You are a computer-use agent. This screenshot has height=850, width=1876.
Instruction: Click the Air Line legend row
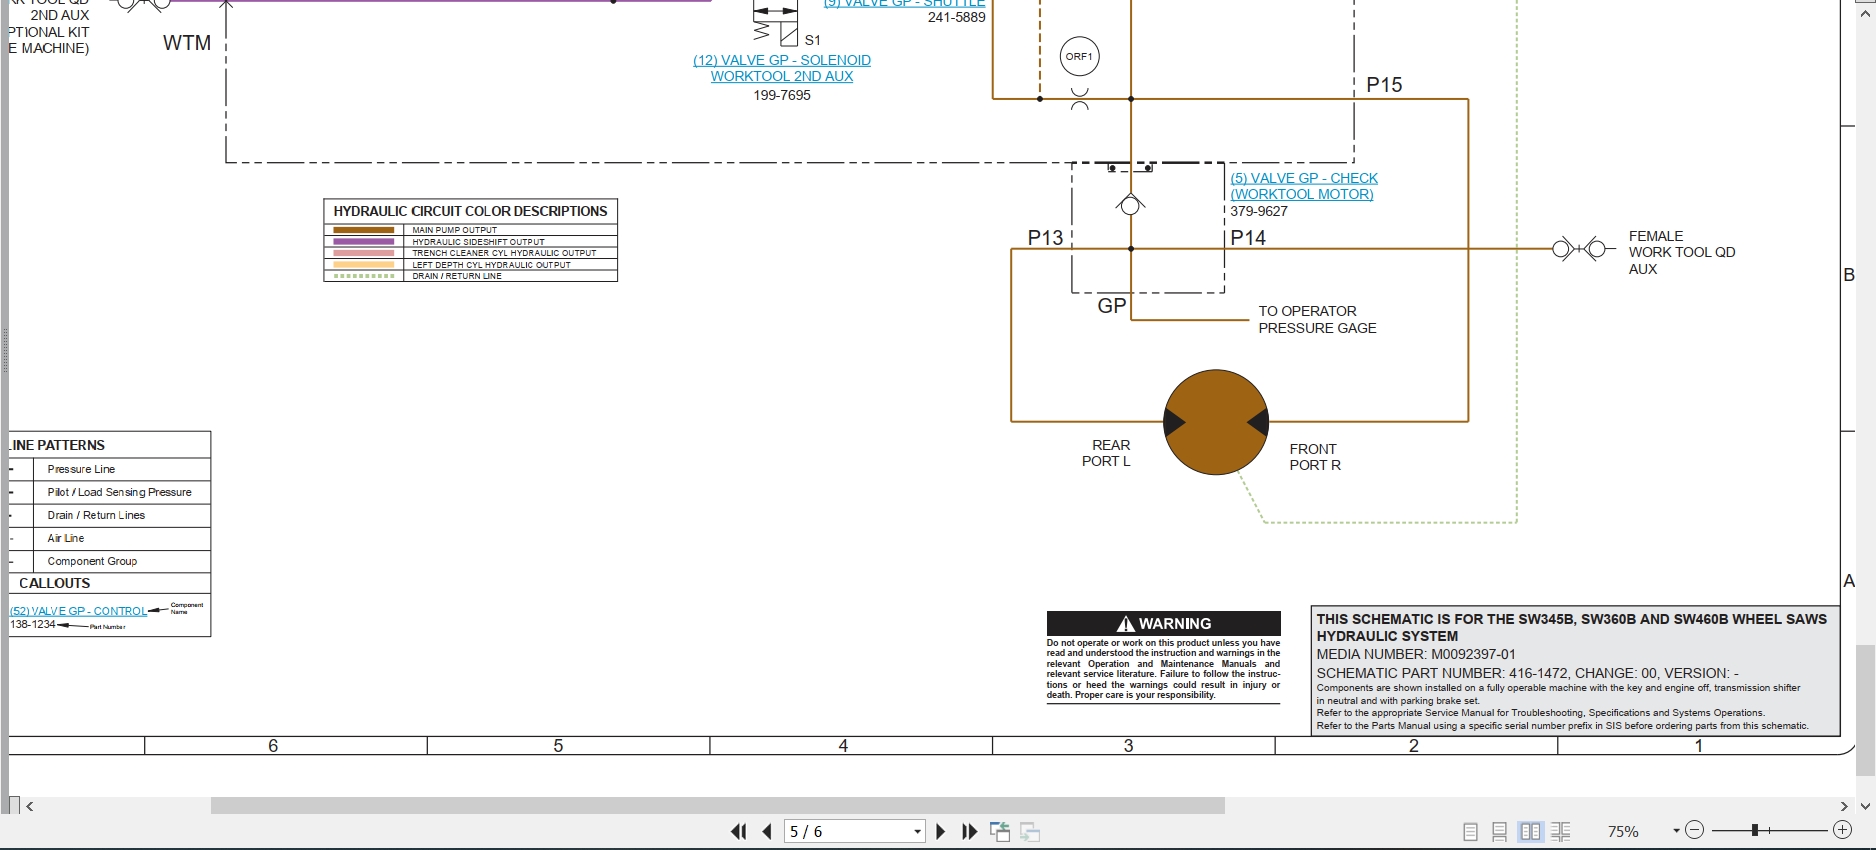110,538
